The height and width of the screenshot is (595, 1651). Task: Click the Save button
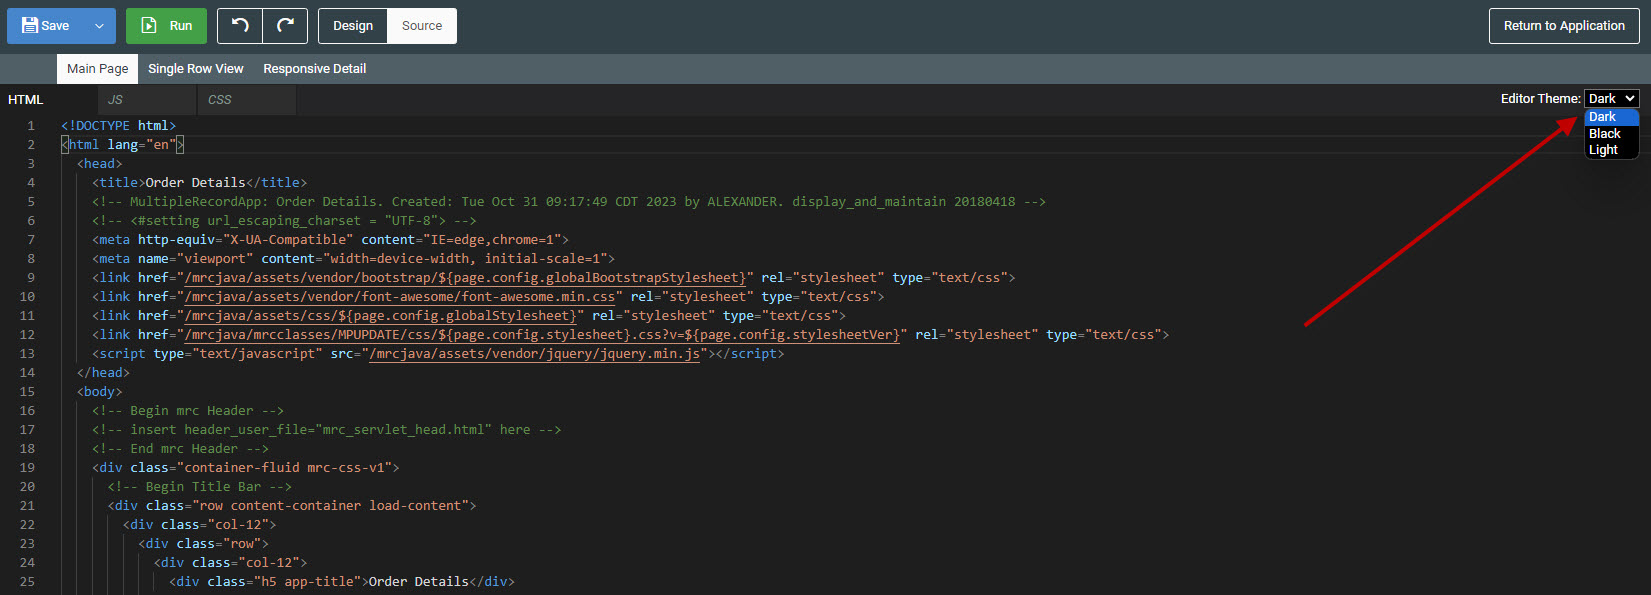[45, 26]
